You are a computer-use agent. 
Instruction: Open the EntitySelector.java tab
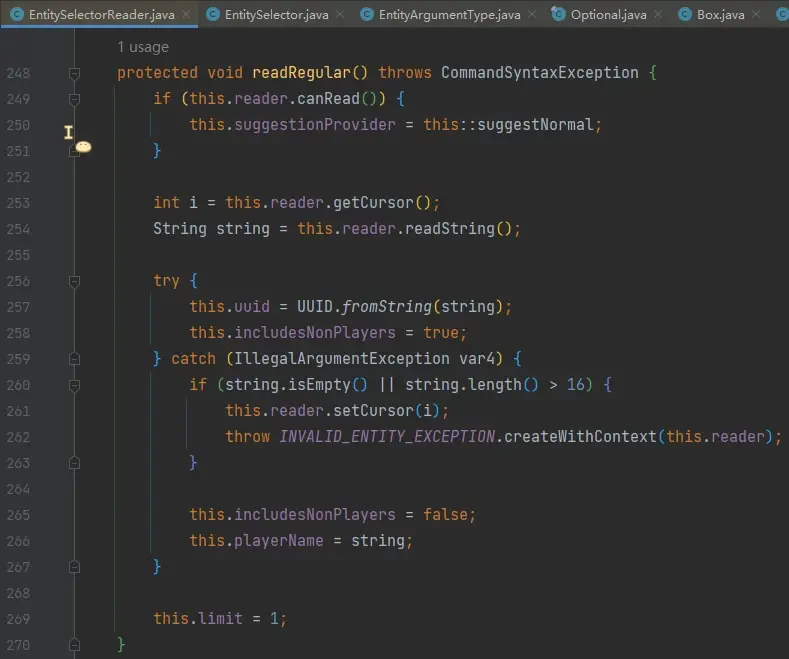(276, 15)
